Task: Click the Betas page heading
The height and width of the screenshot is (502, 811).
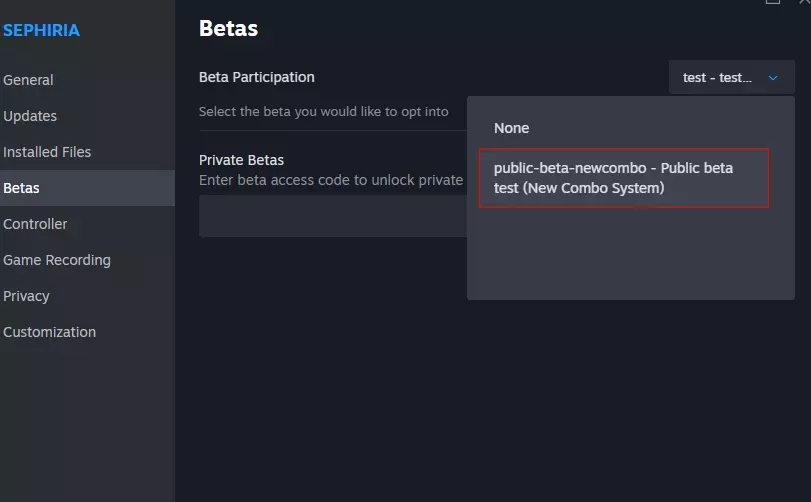Action: click(x=228, y=28)
